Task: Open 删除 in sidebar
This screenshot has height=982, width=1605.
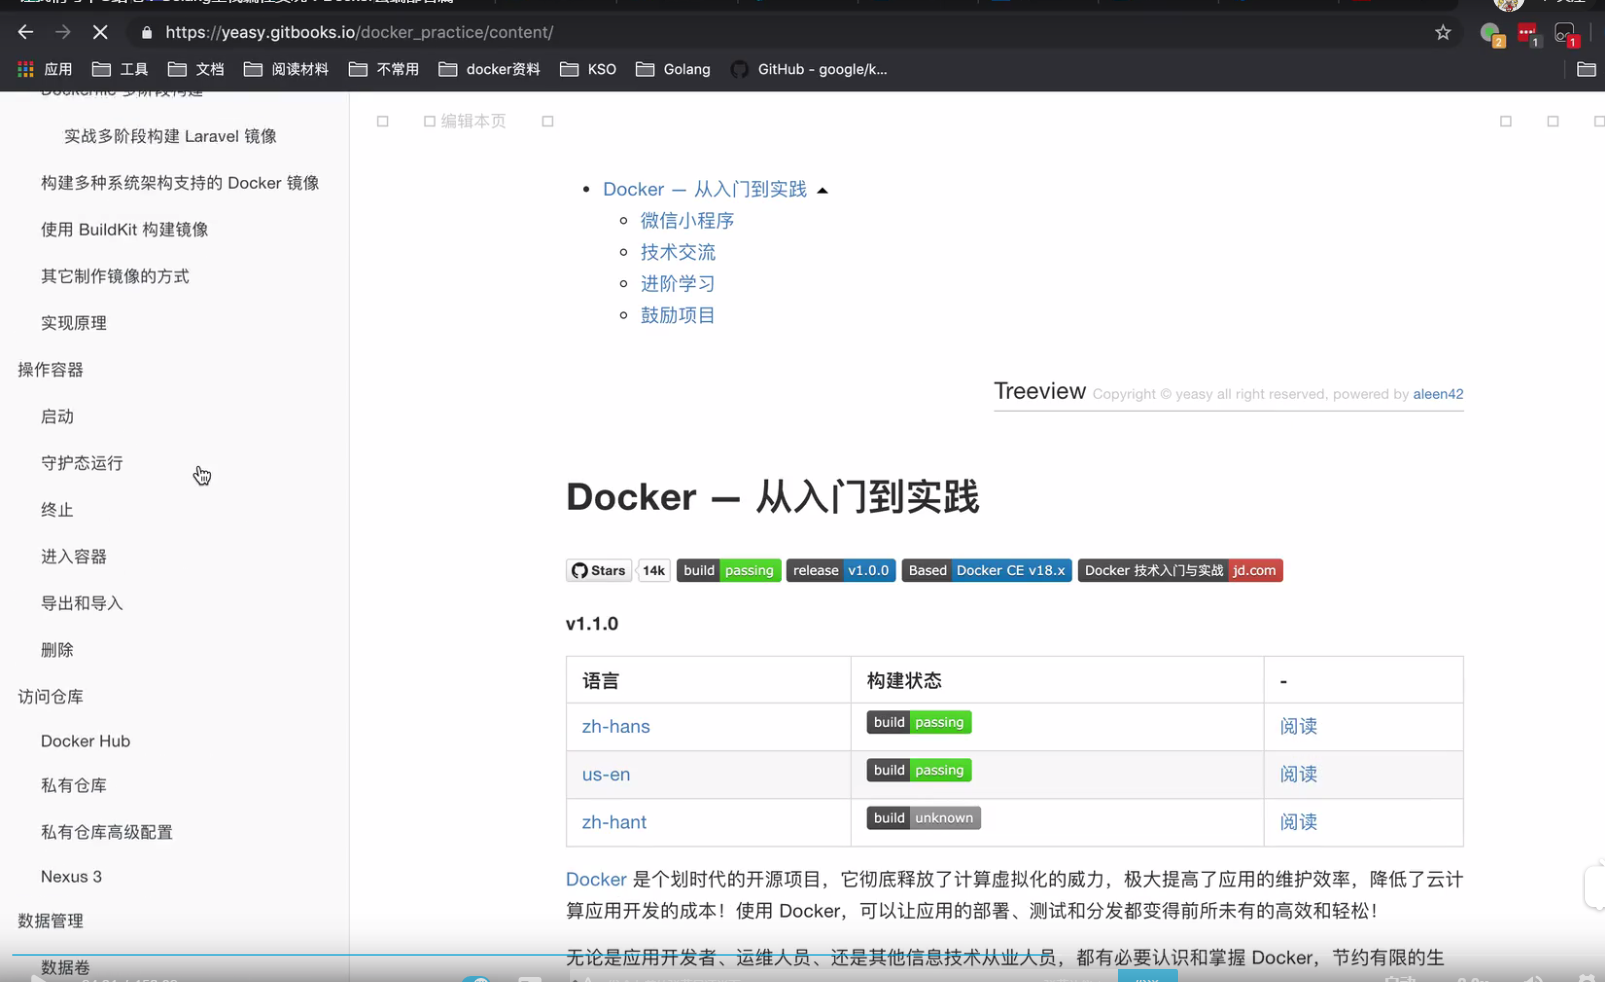Action: [x=57, y=650]
